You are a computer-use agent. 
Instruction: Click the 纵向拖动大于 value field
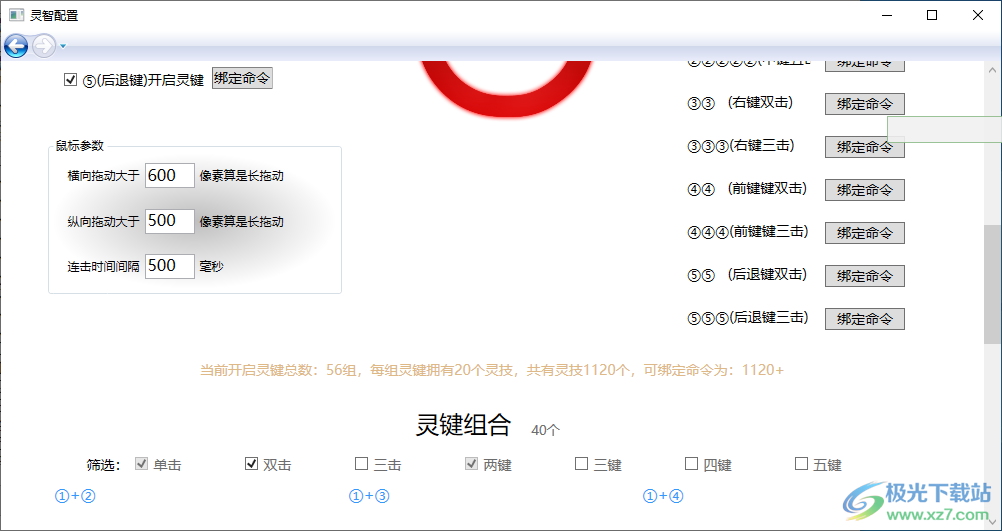[x=170, y=221]
